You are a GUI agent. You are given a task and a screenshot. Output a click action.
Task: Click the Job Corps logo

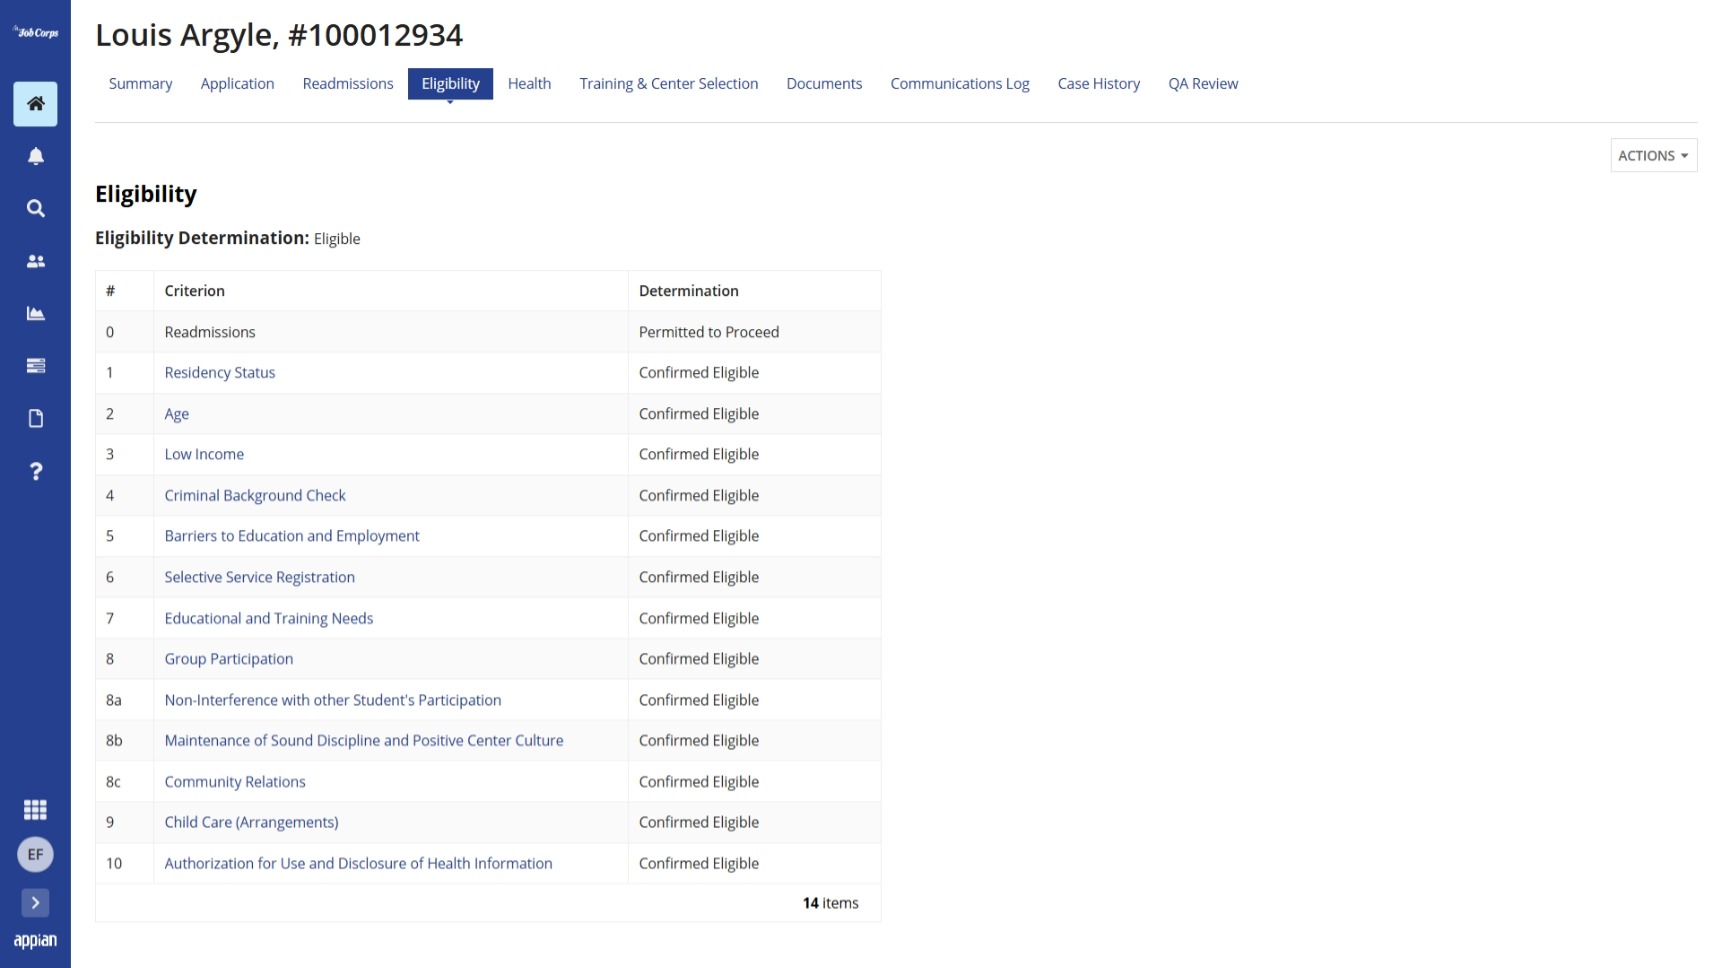[35, 32]
